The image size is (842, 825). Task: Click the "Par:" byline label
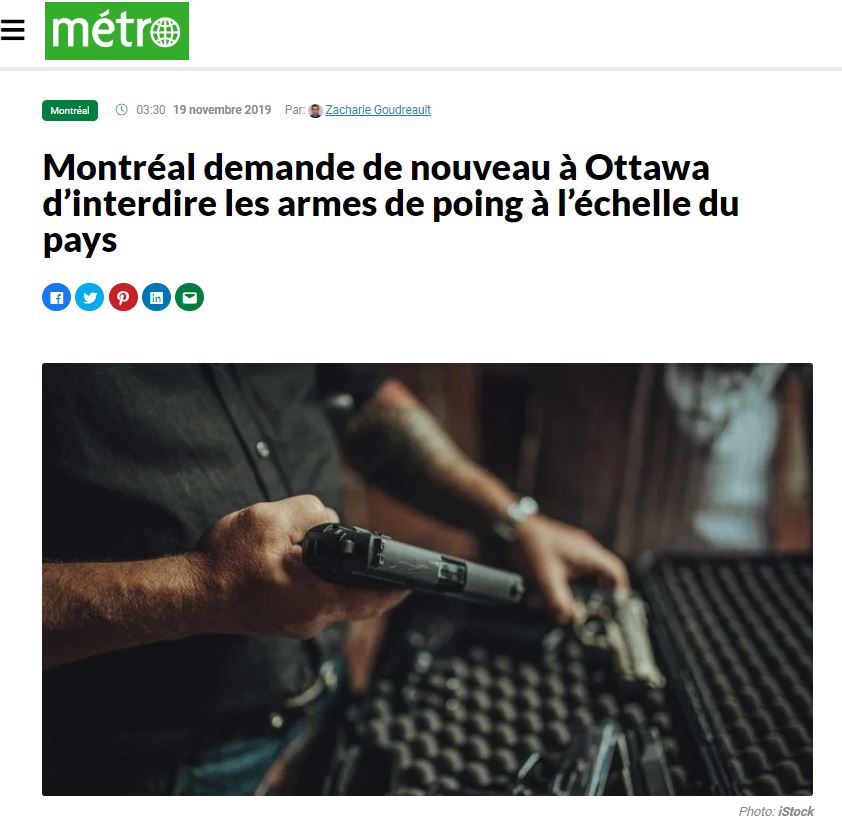pos(295,110)
